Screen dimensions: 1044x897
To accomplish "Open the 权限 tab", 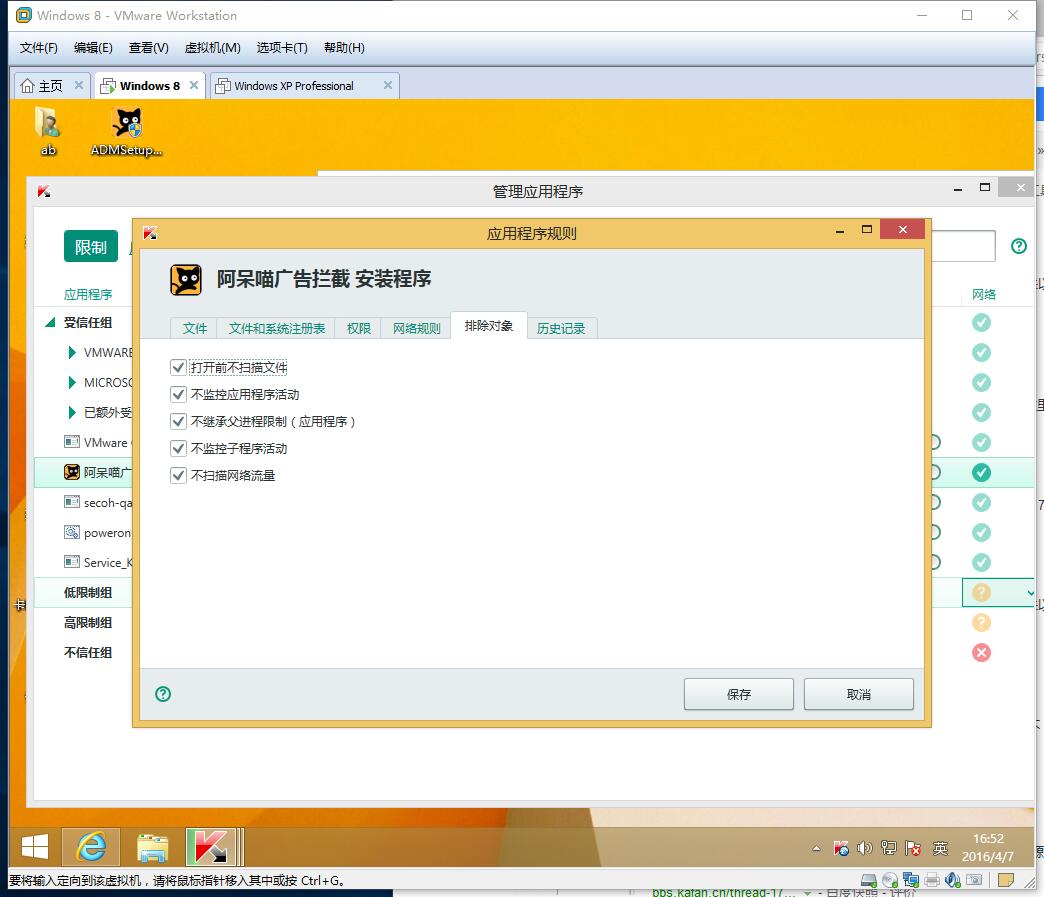I will pos(358,328).
